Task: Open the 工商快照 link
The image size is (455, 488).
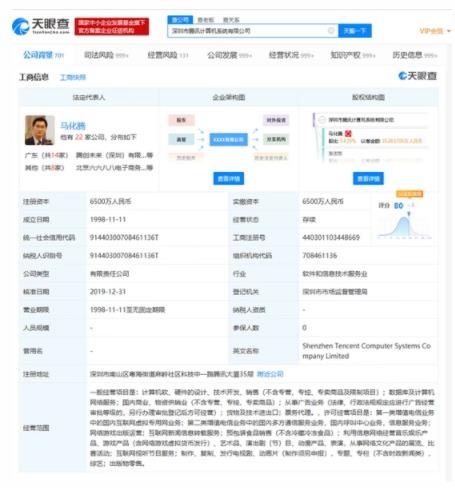Action: click(x=73, y=77)
